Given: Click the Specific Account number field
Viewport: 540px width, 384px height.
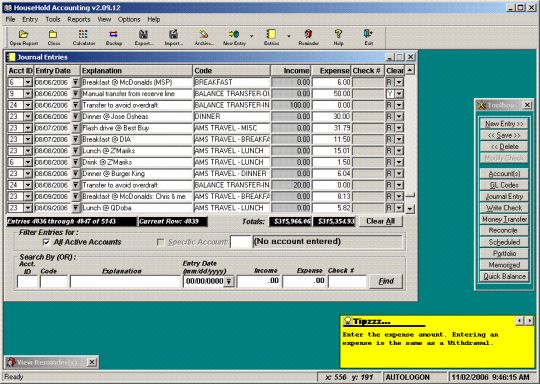Looking at the screenshot, I should click(x=241, y=242).
